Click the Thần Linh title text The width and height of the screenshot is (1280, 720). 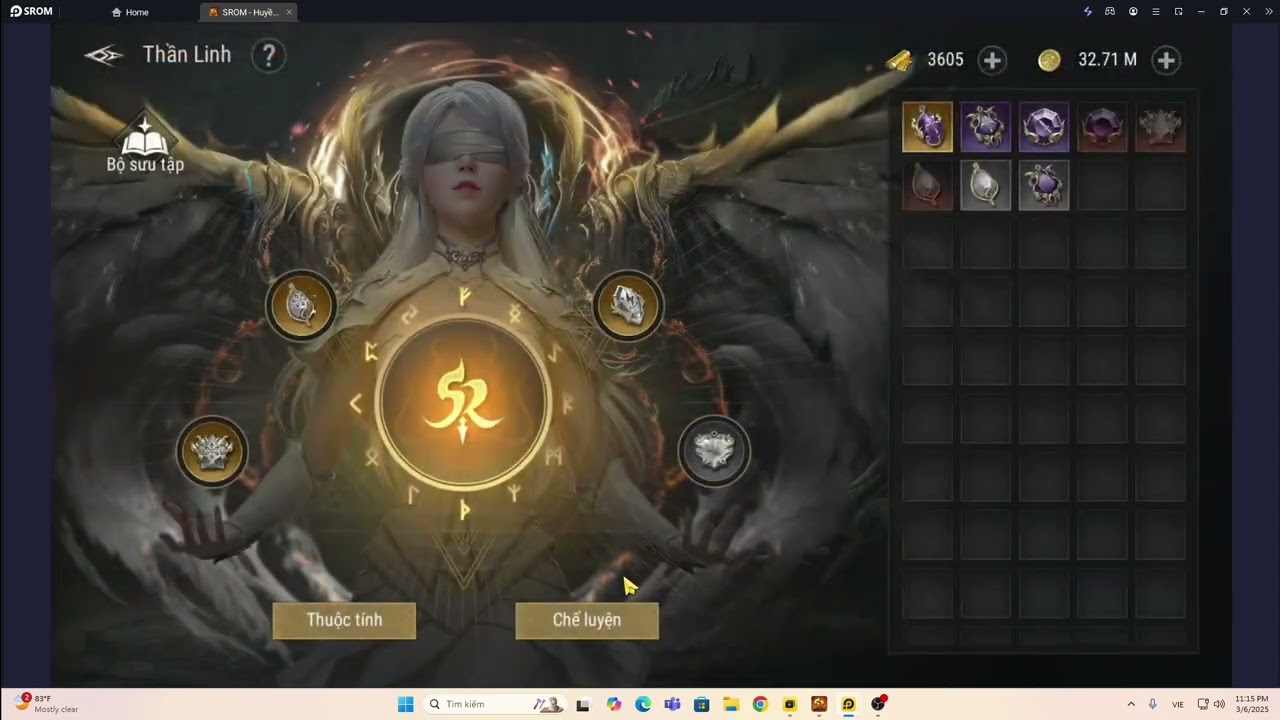point(187,55)
